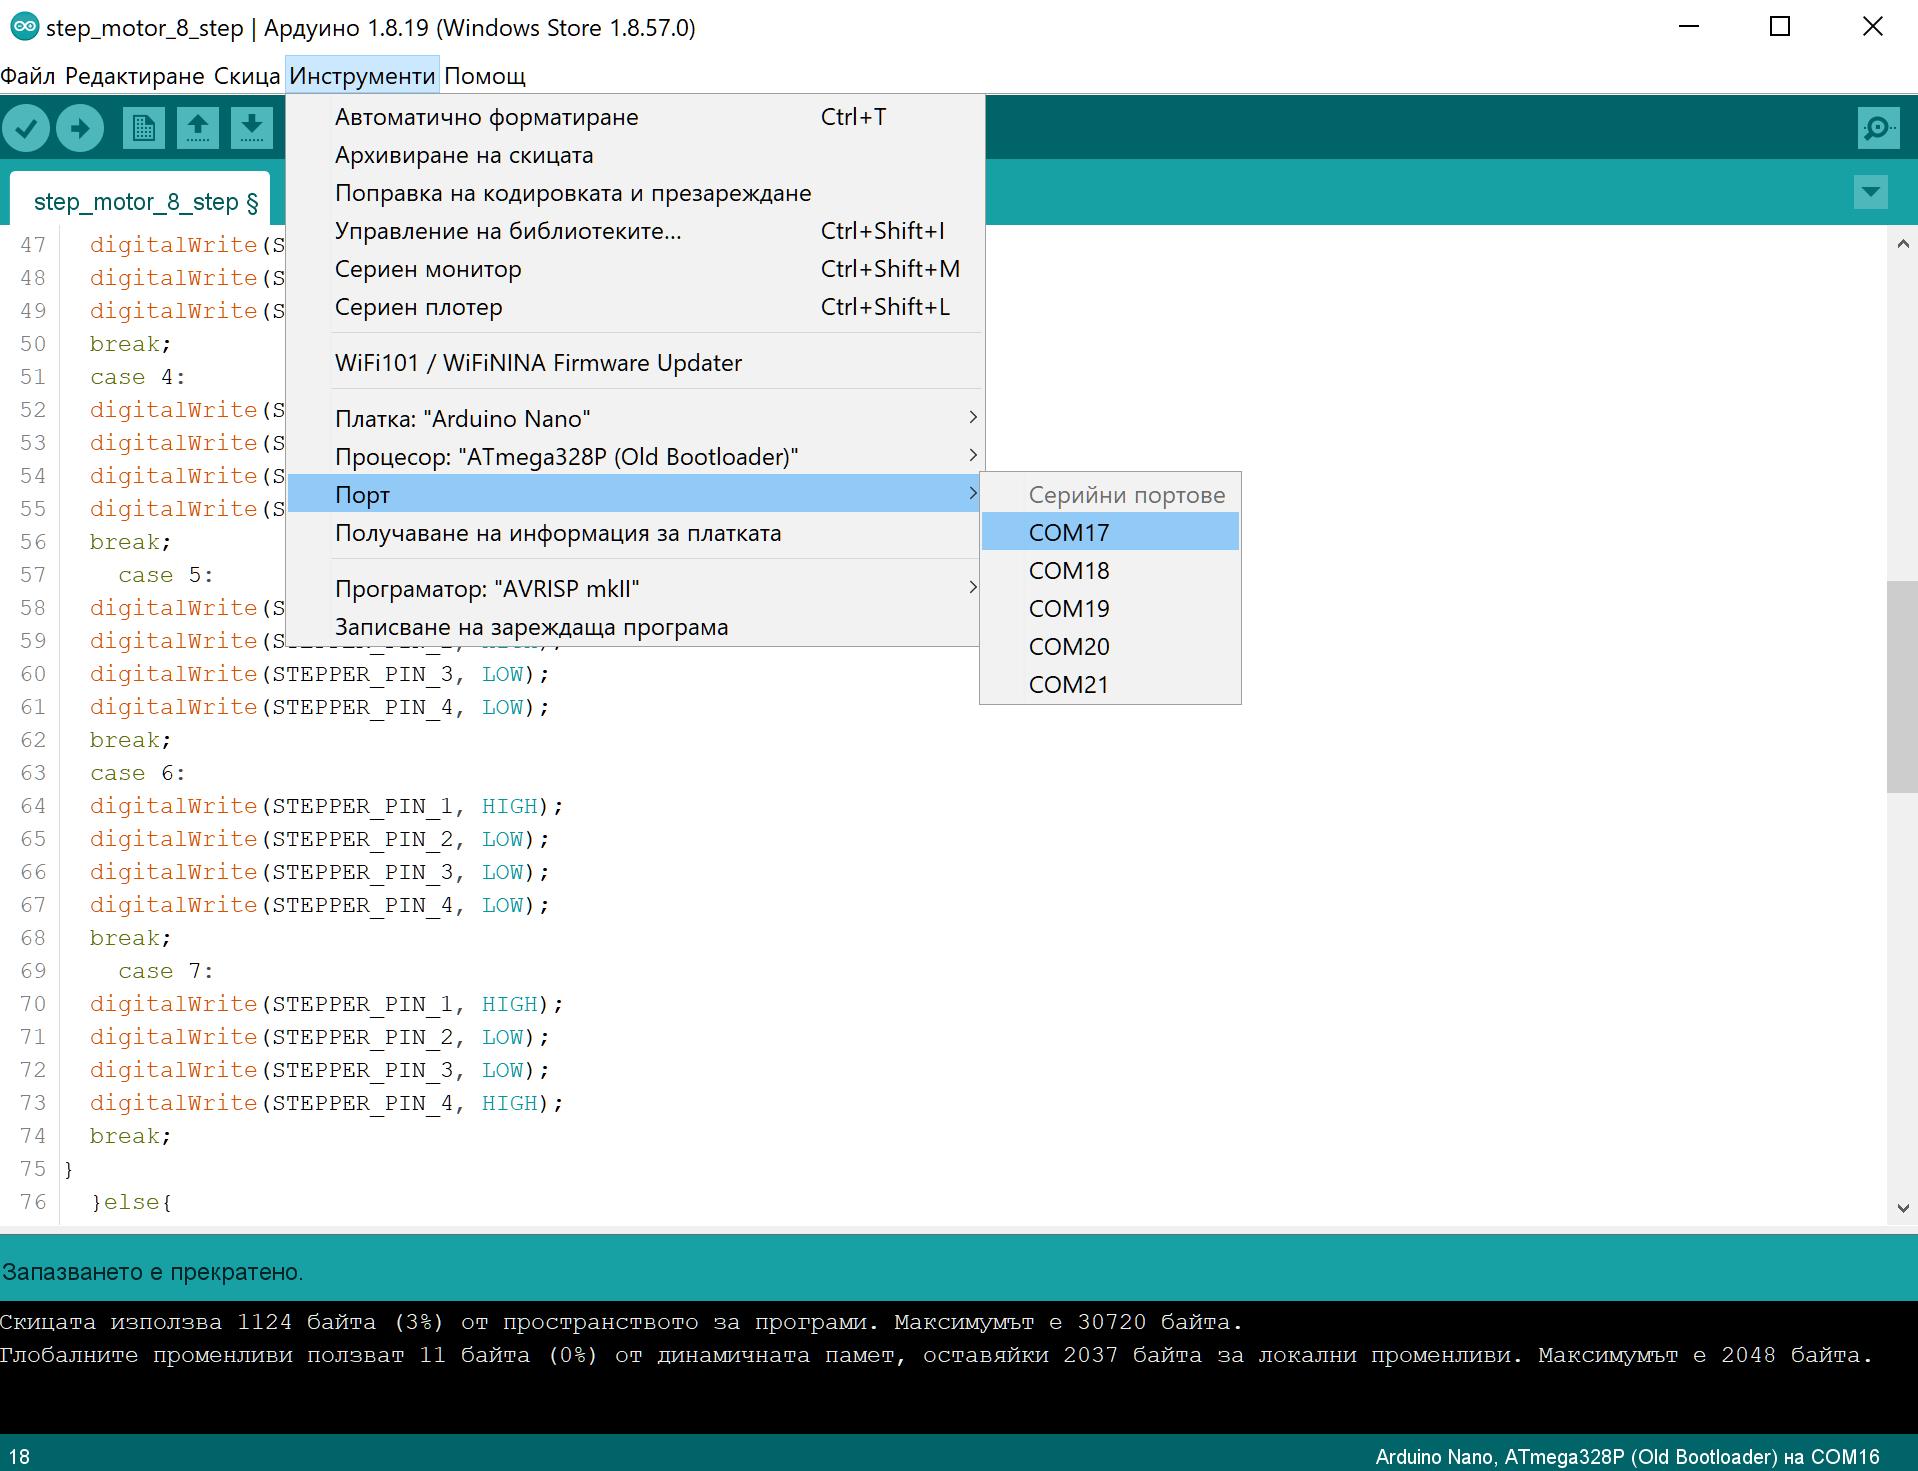The height and width of the screenshot is (1471, 1918).
Task: Open the Помощ menu
Action: pos(485,76)
